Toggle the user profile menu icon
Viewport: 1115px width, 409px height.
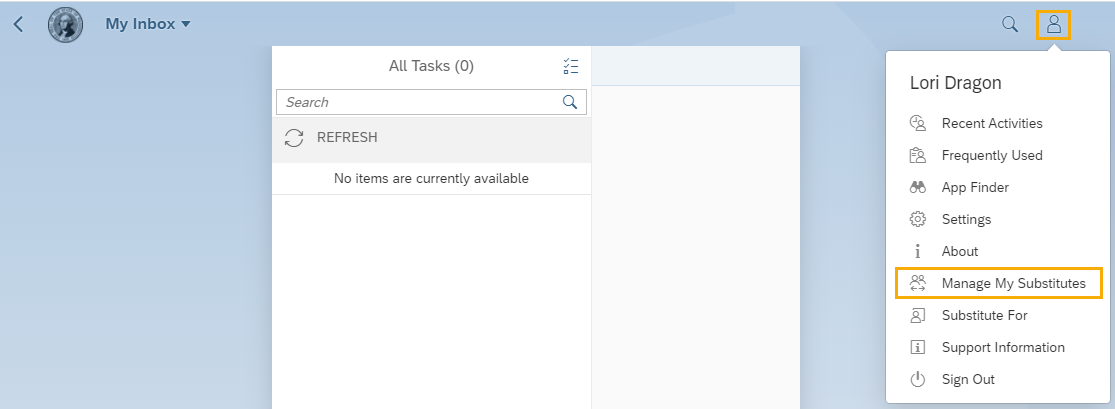(1053, 24)
